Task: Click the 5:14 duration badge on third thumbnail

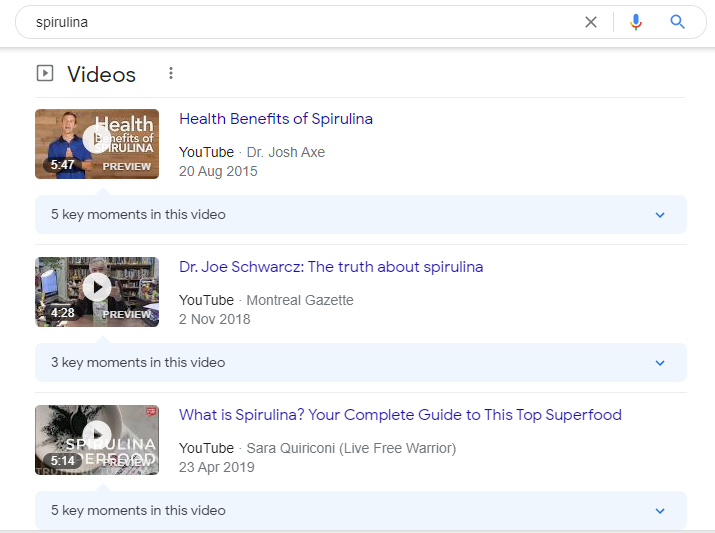Action: [62, 461]
